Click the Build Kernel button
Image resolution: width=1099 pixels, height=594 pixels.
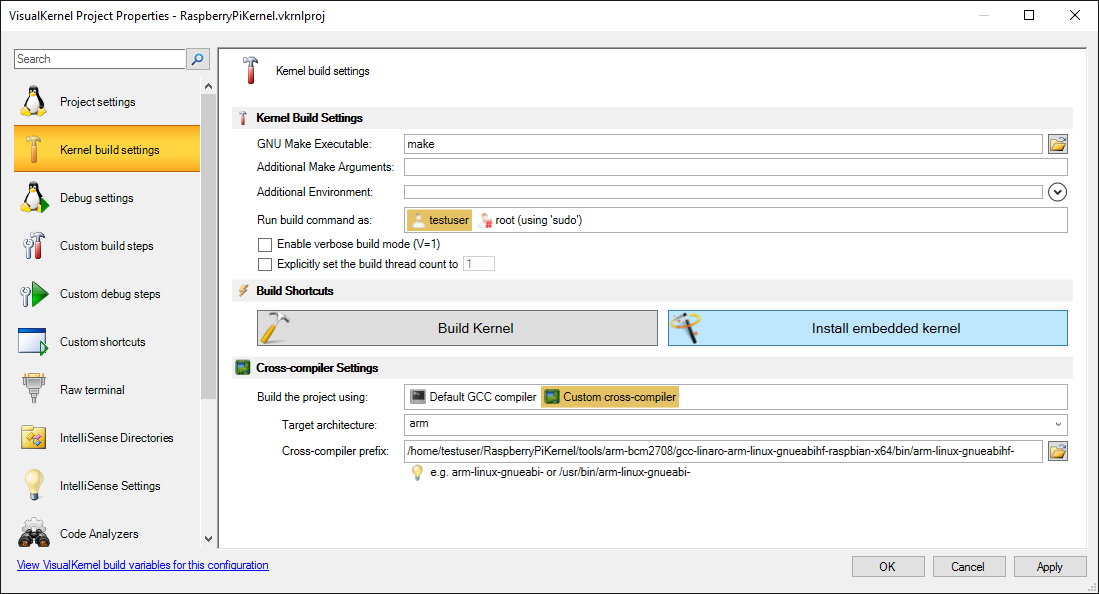tap(457, 328)
